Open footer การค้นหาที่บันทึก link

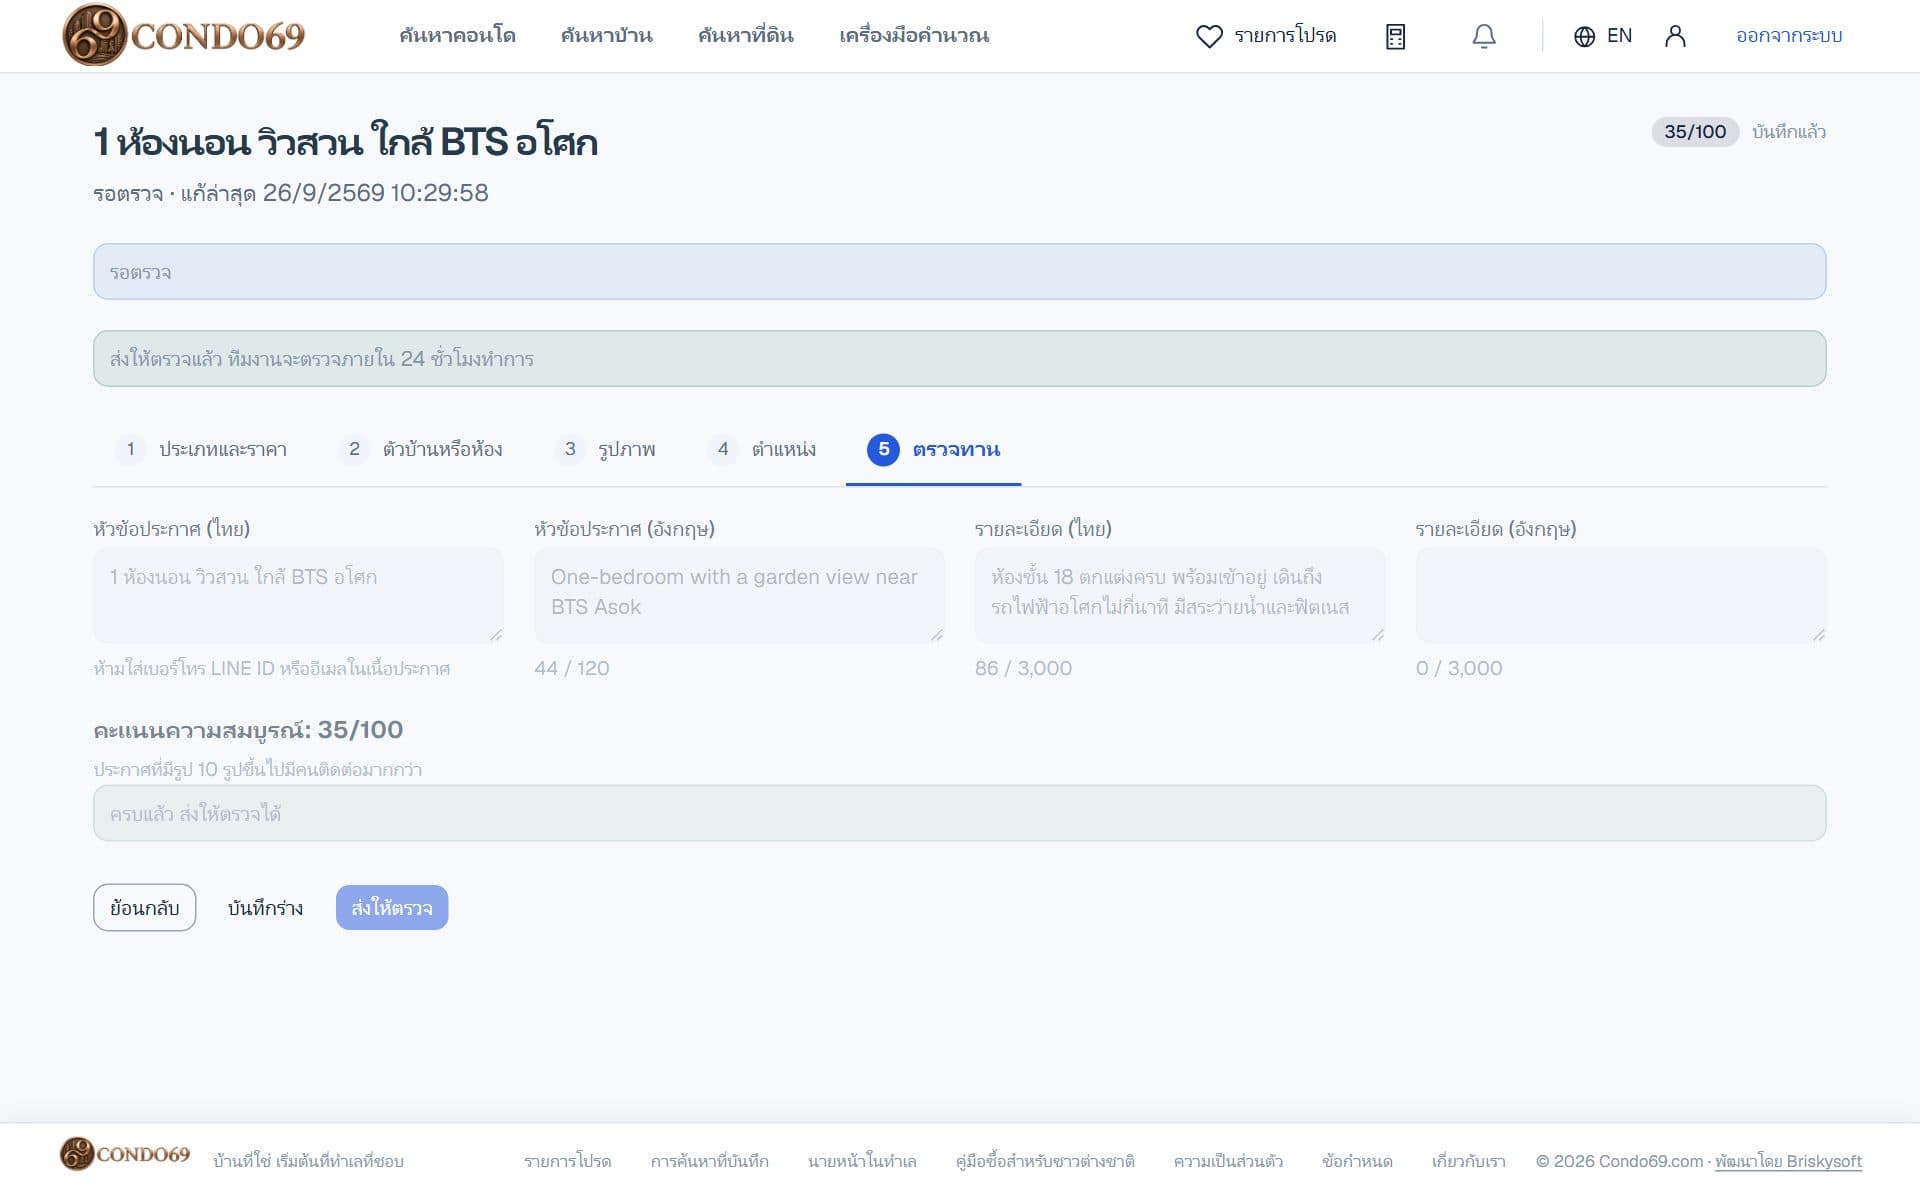coord(710,1162)
